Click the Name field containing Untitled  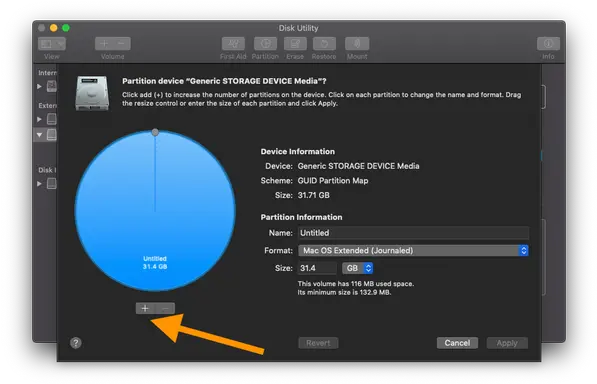[413, 233]
